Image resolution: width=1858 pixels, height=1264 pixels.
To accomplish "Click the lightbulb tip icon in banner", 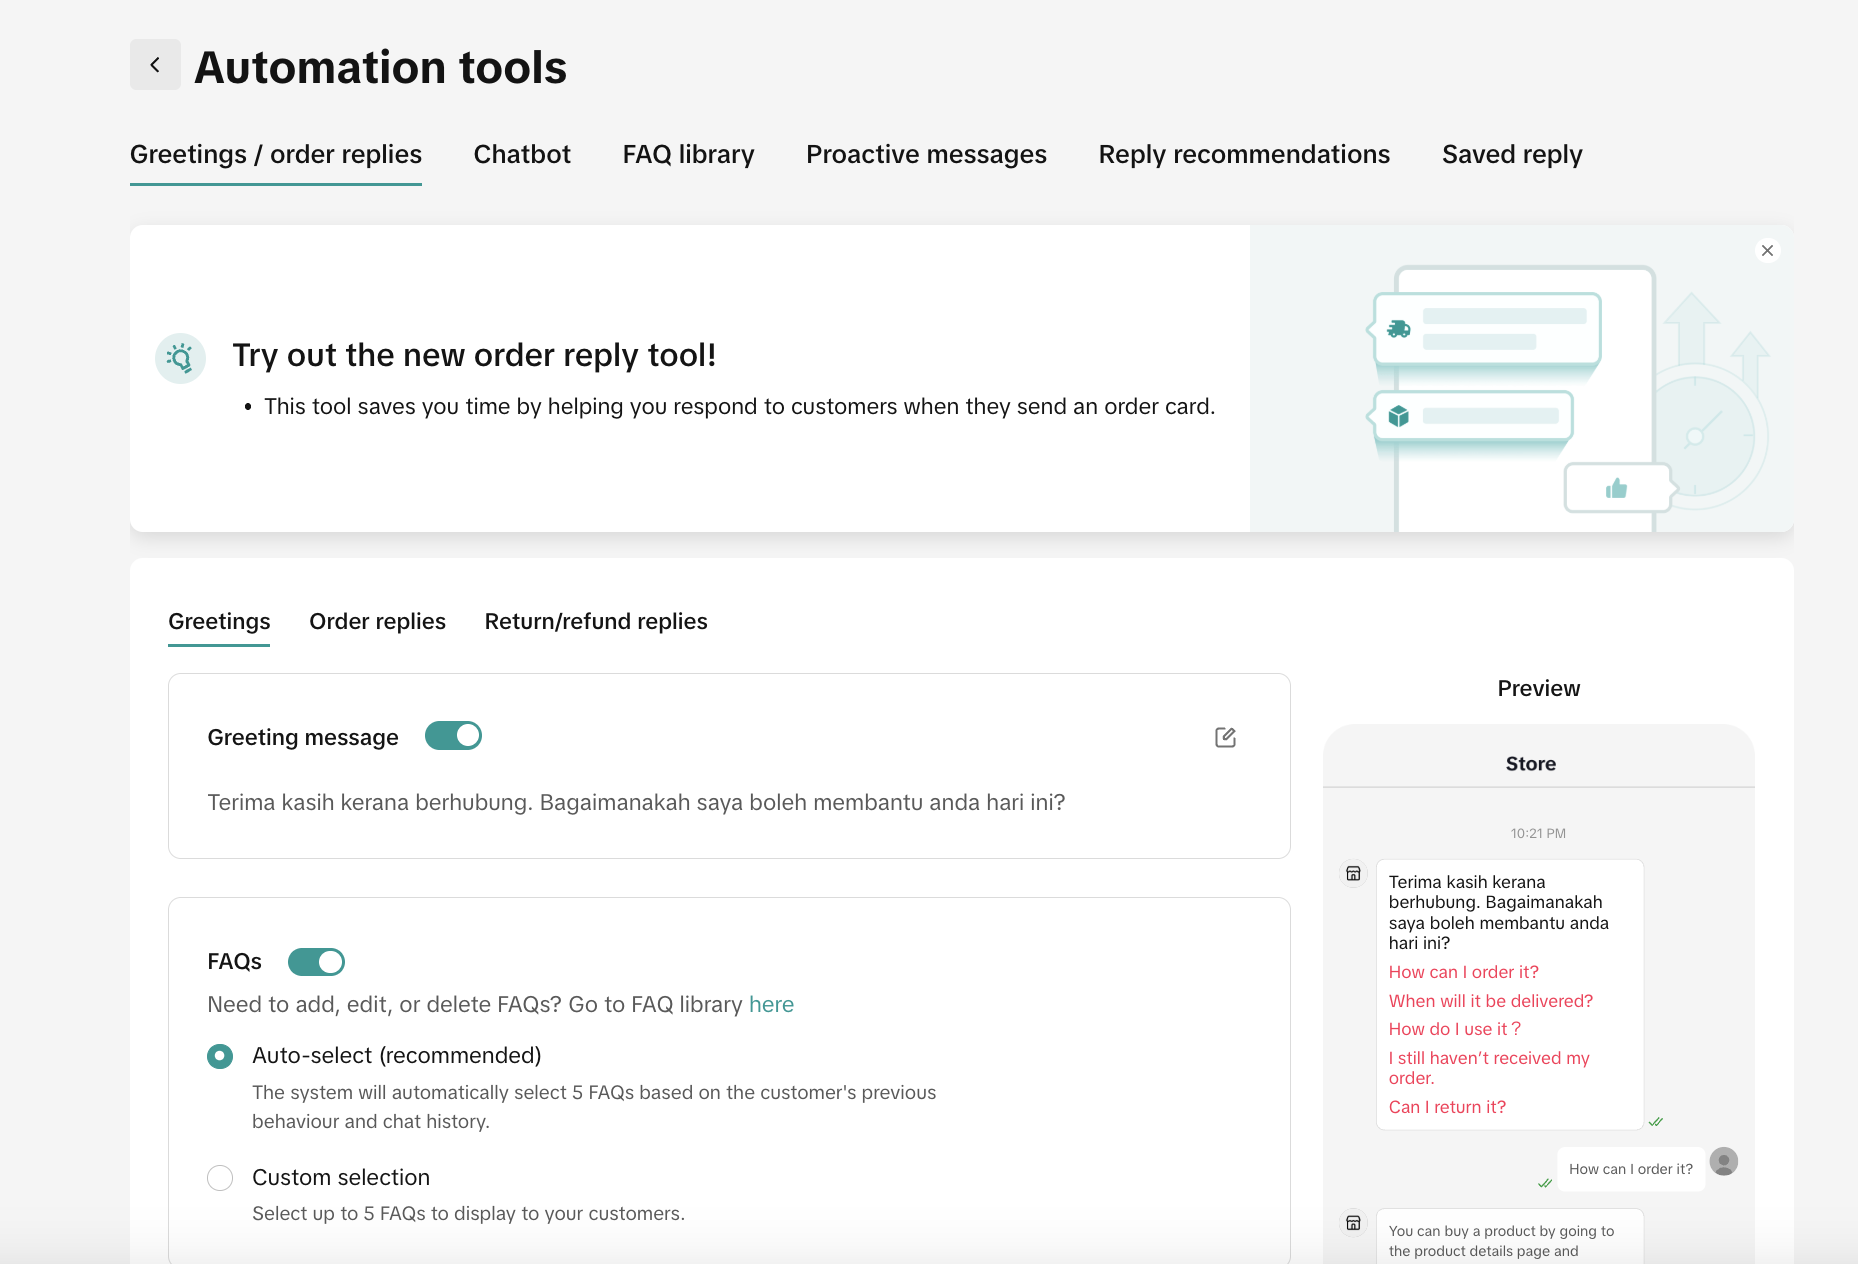I will click(x=181, y=358).
